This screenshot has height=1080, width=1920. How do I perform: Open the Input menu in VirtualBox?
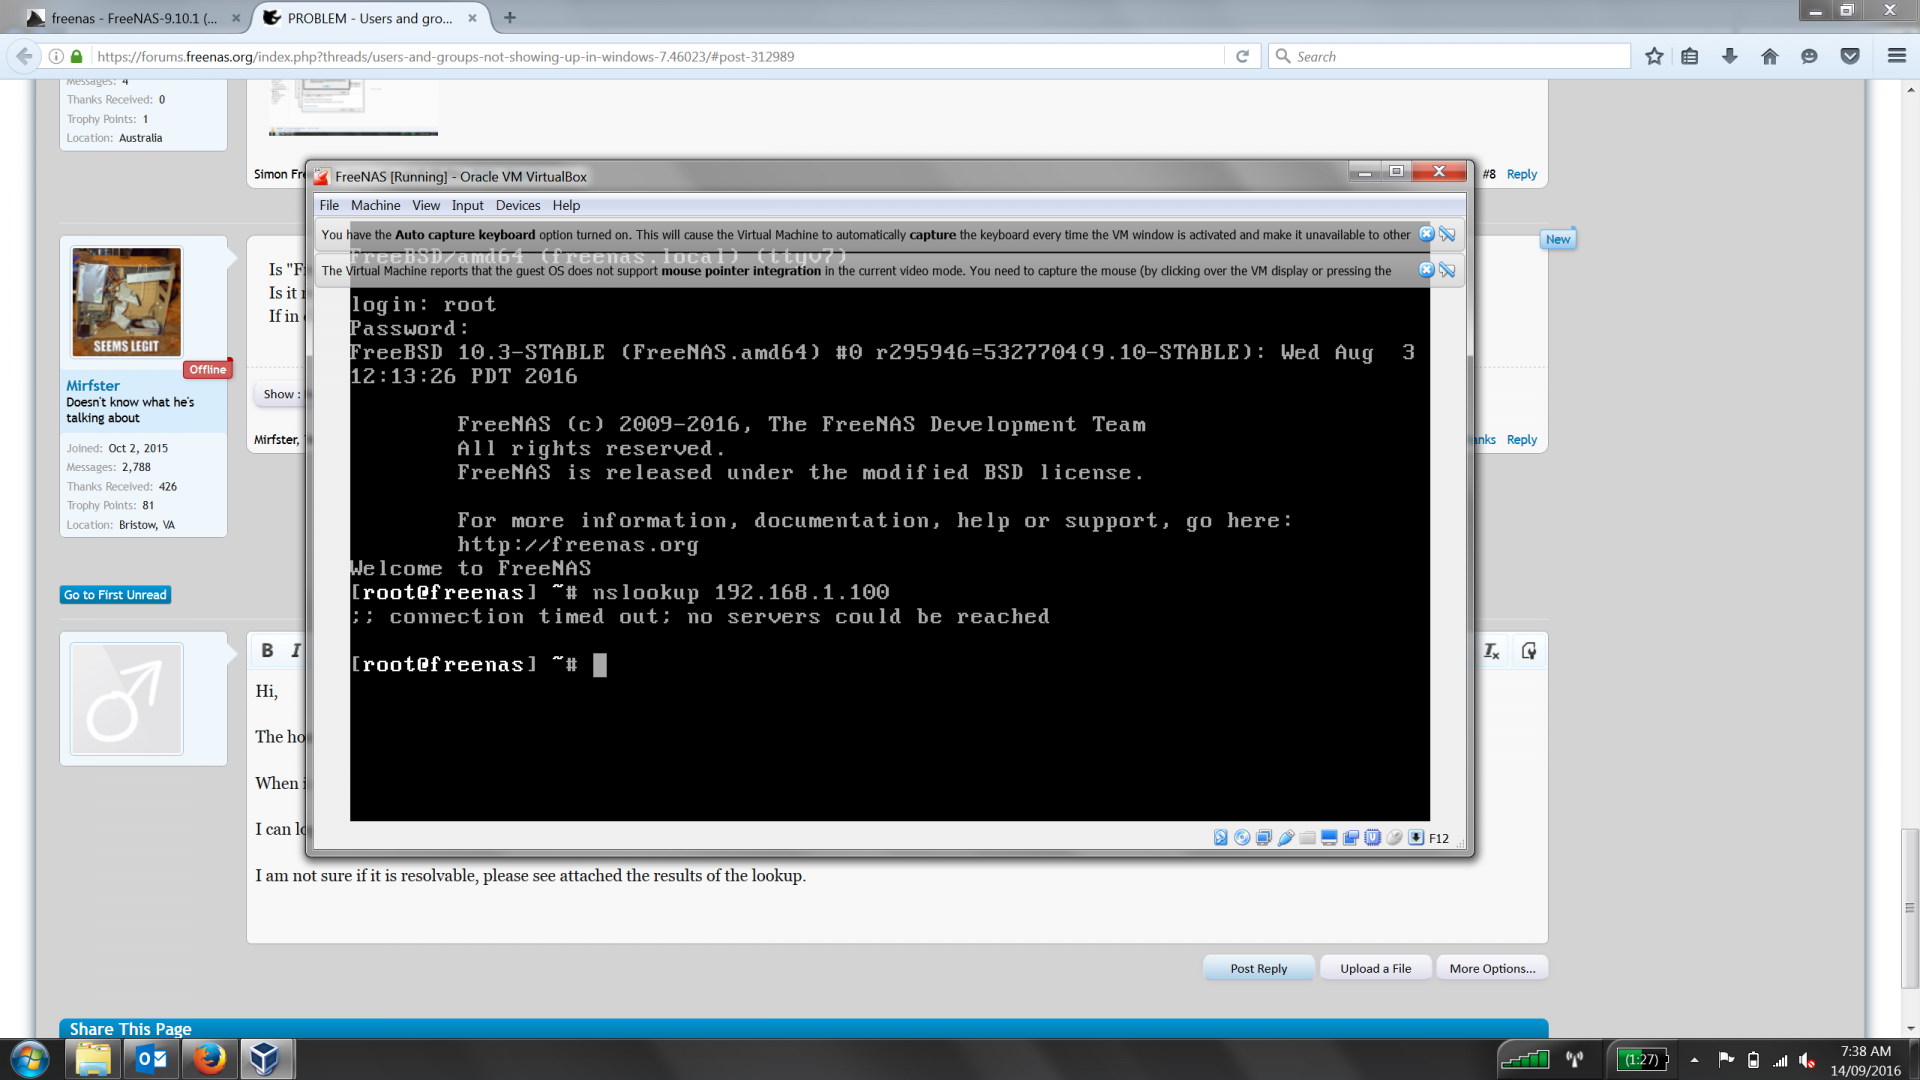[467, 205]
